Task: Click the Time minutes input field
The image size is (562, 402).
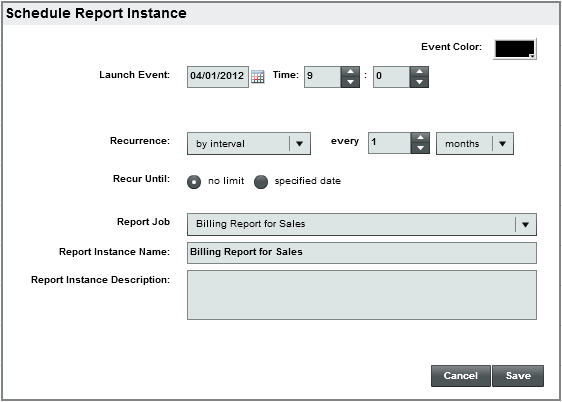Action: coord(391,77)
